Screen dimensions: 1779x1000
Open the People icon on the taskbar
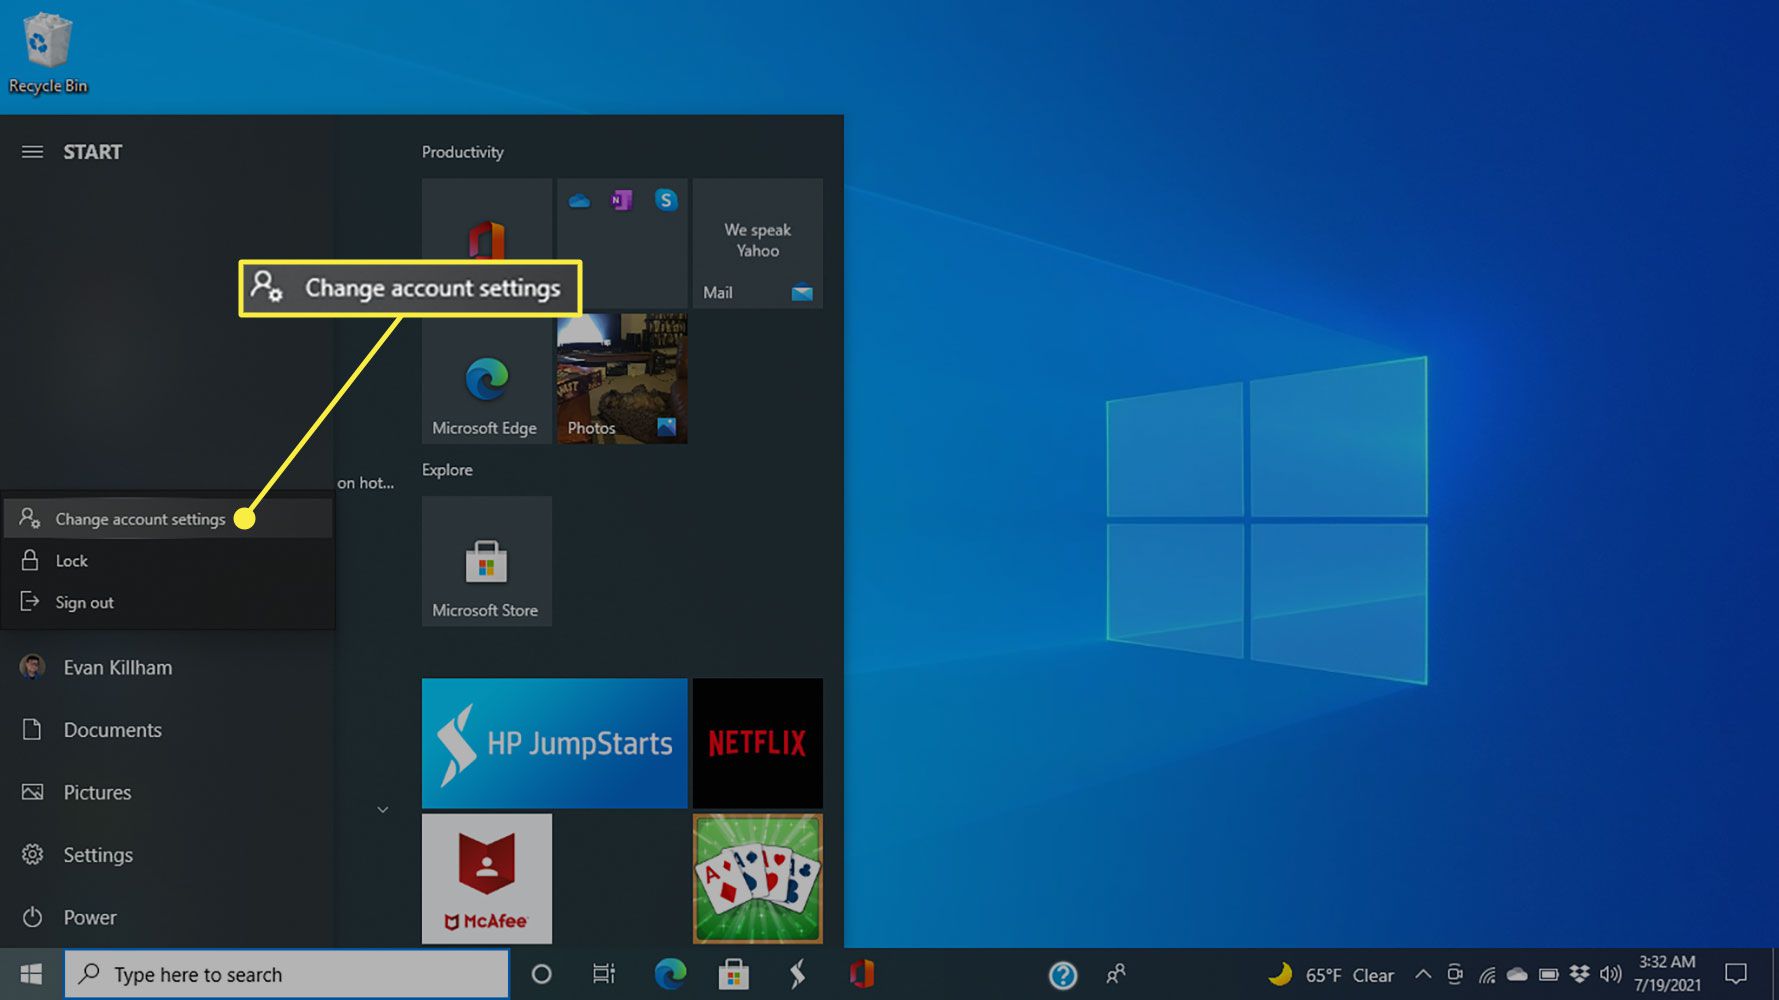tap(1116, 974)
